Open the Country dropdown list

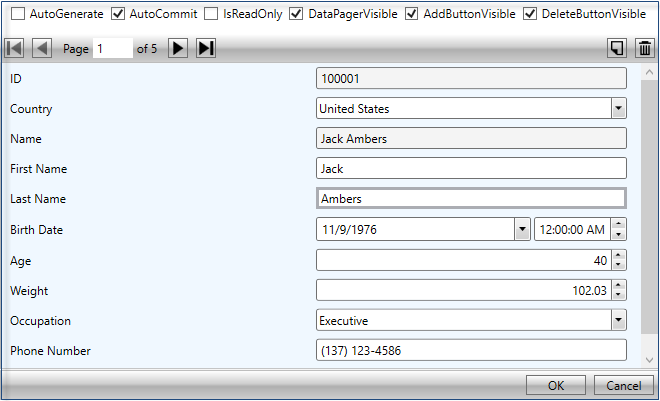(x=618, y=108)
